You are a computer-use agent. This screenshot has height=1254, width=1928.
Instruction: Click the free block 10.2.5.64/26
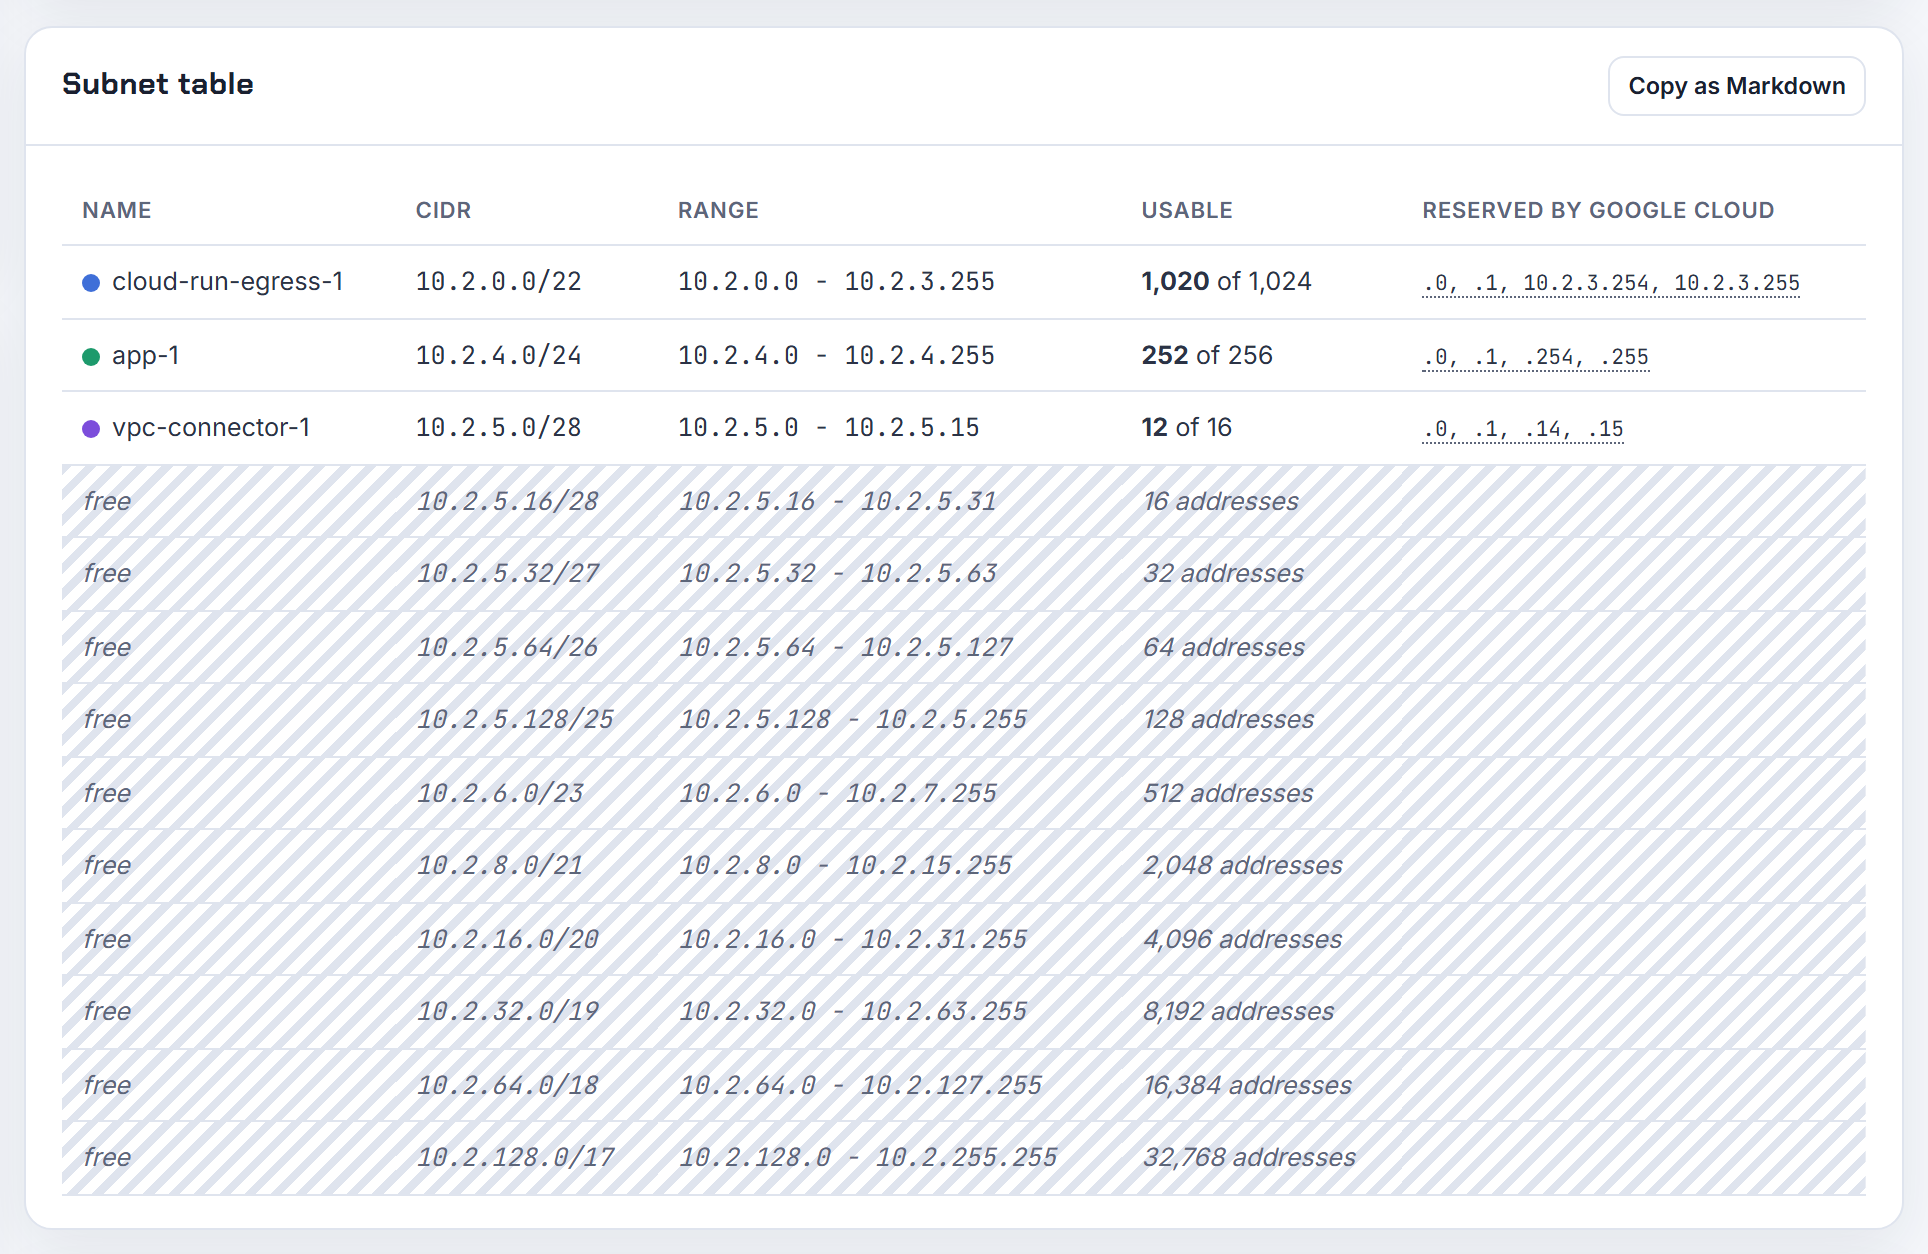pyautogui.click(x=964, y=647)
